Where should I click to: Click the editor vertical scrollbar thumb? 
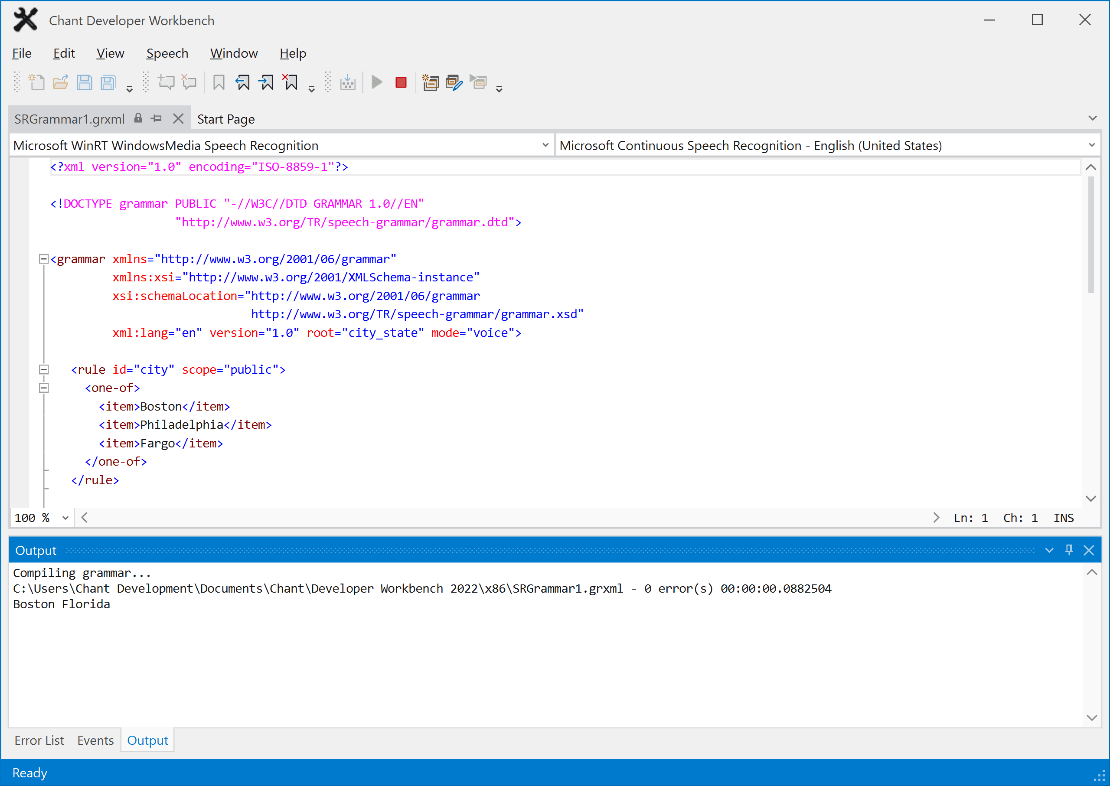(x=1091, y=234)
